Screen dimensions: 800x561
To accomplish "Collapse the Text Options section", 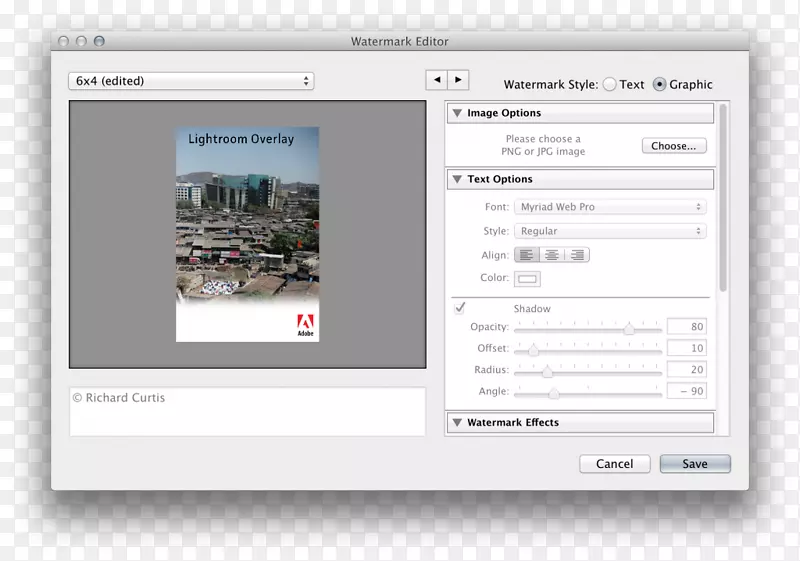I will tap(457, 179).
